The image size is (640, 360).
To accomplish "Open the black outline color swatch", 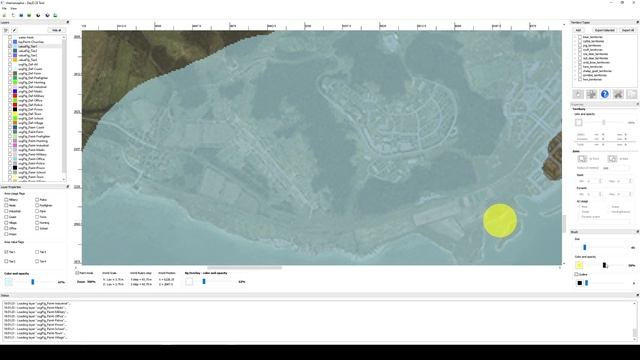I will 579,283.
